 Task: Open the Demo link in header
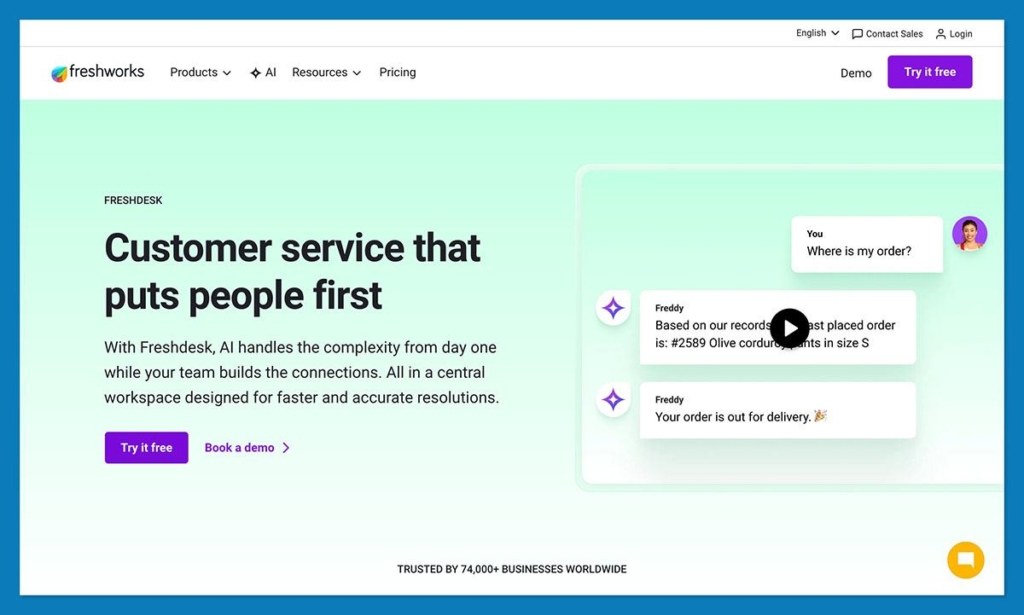coord(856,73)
